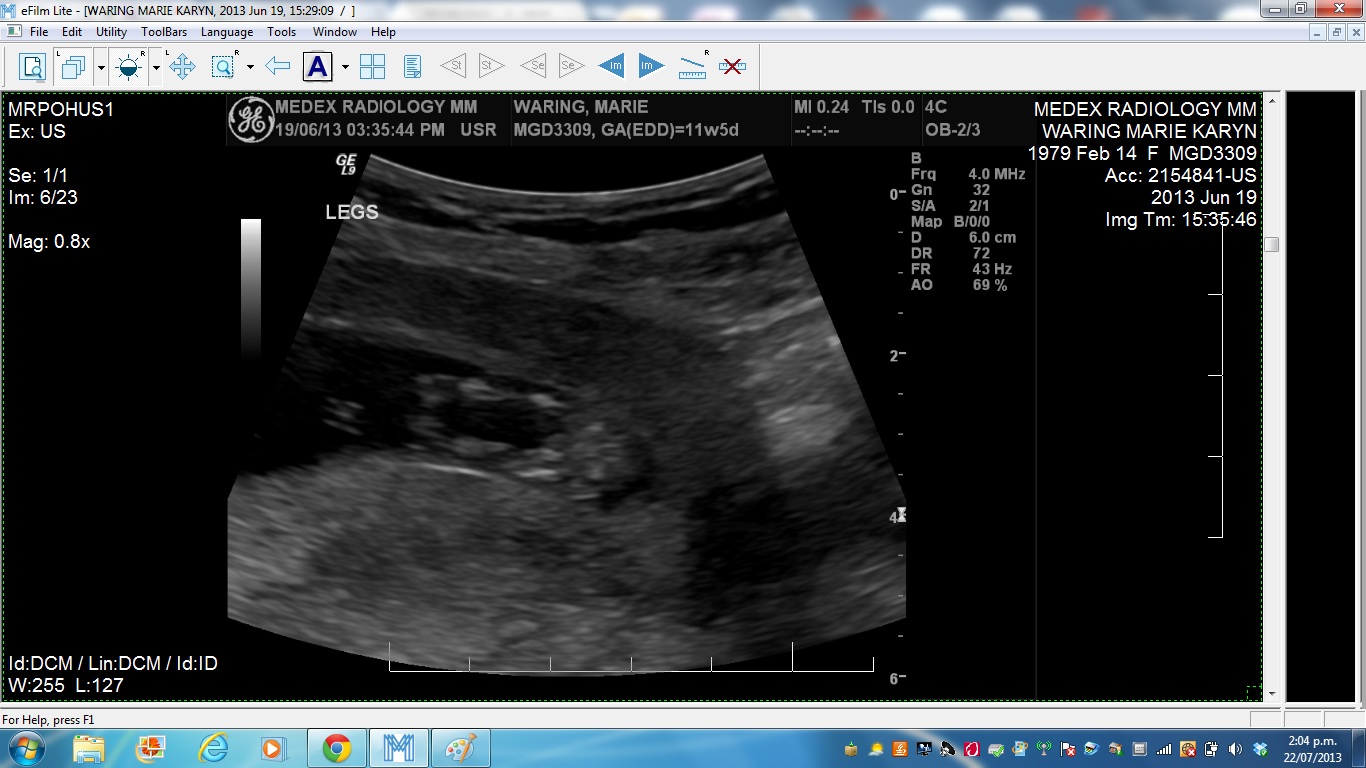Click the vertical scrollbar thumb at right
This screenshot has height=768, width=1366.
[x=1272, y=244]
